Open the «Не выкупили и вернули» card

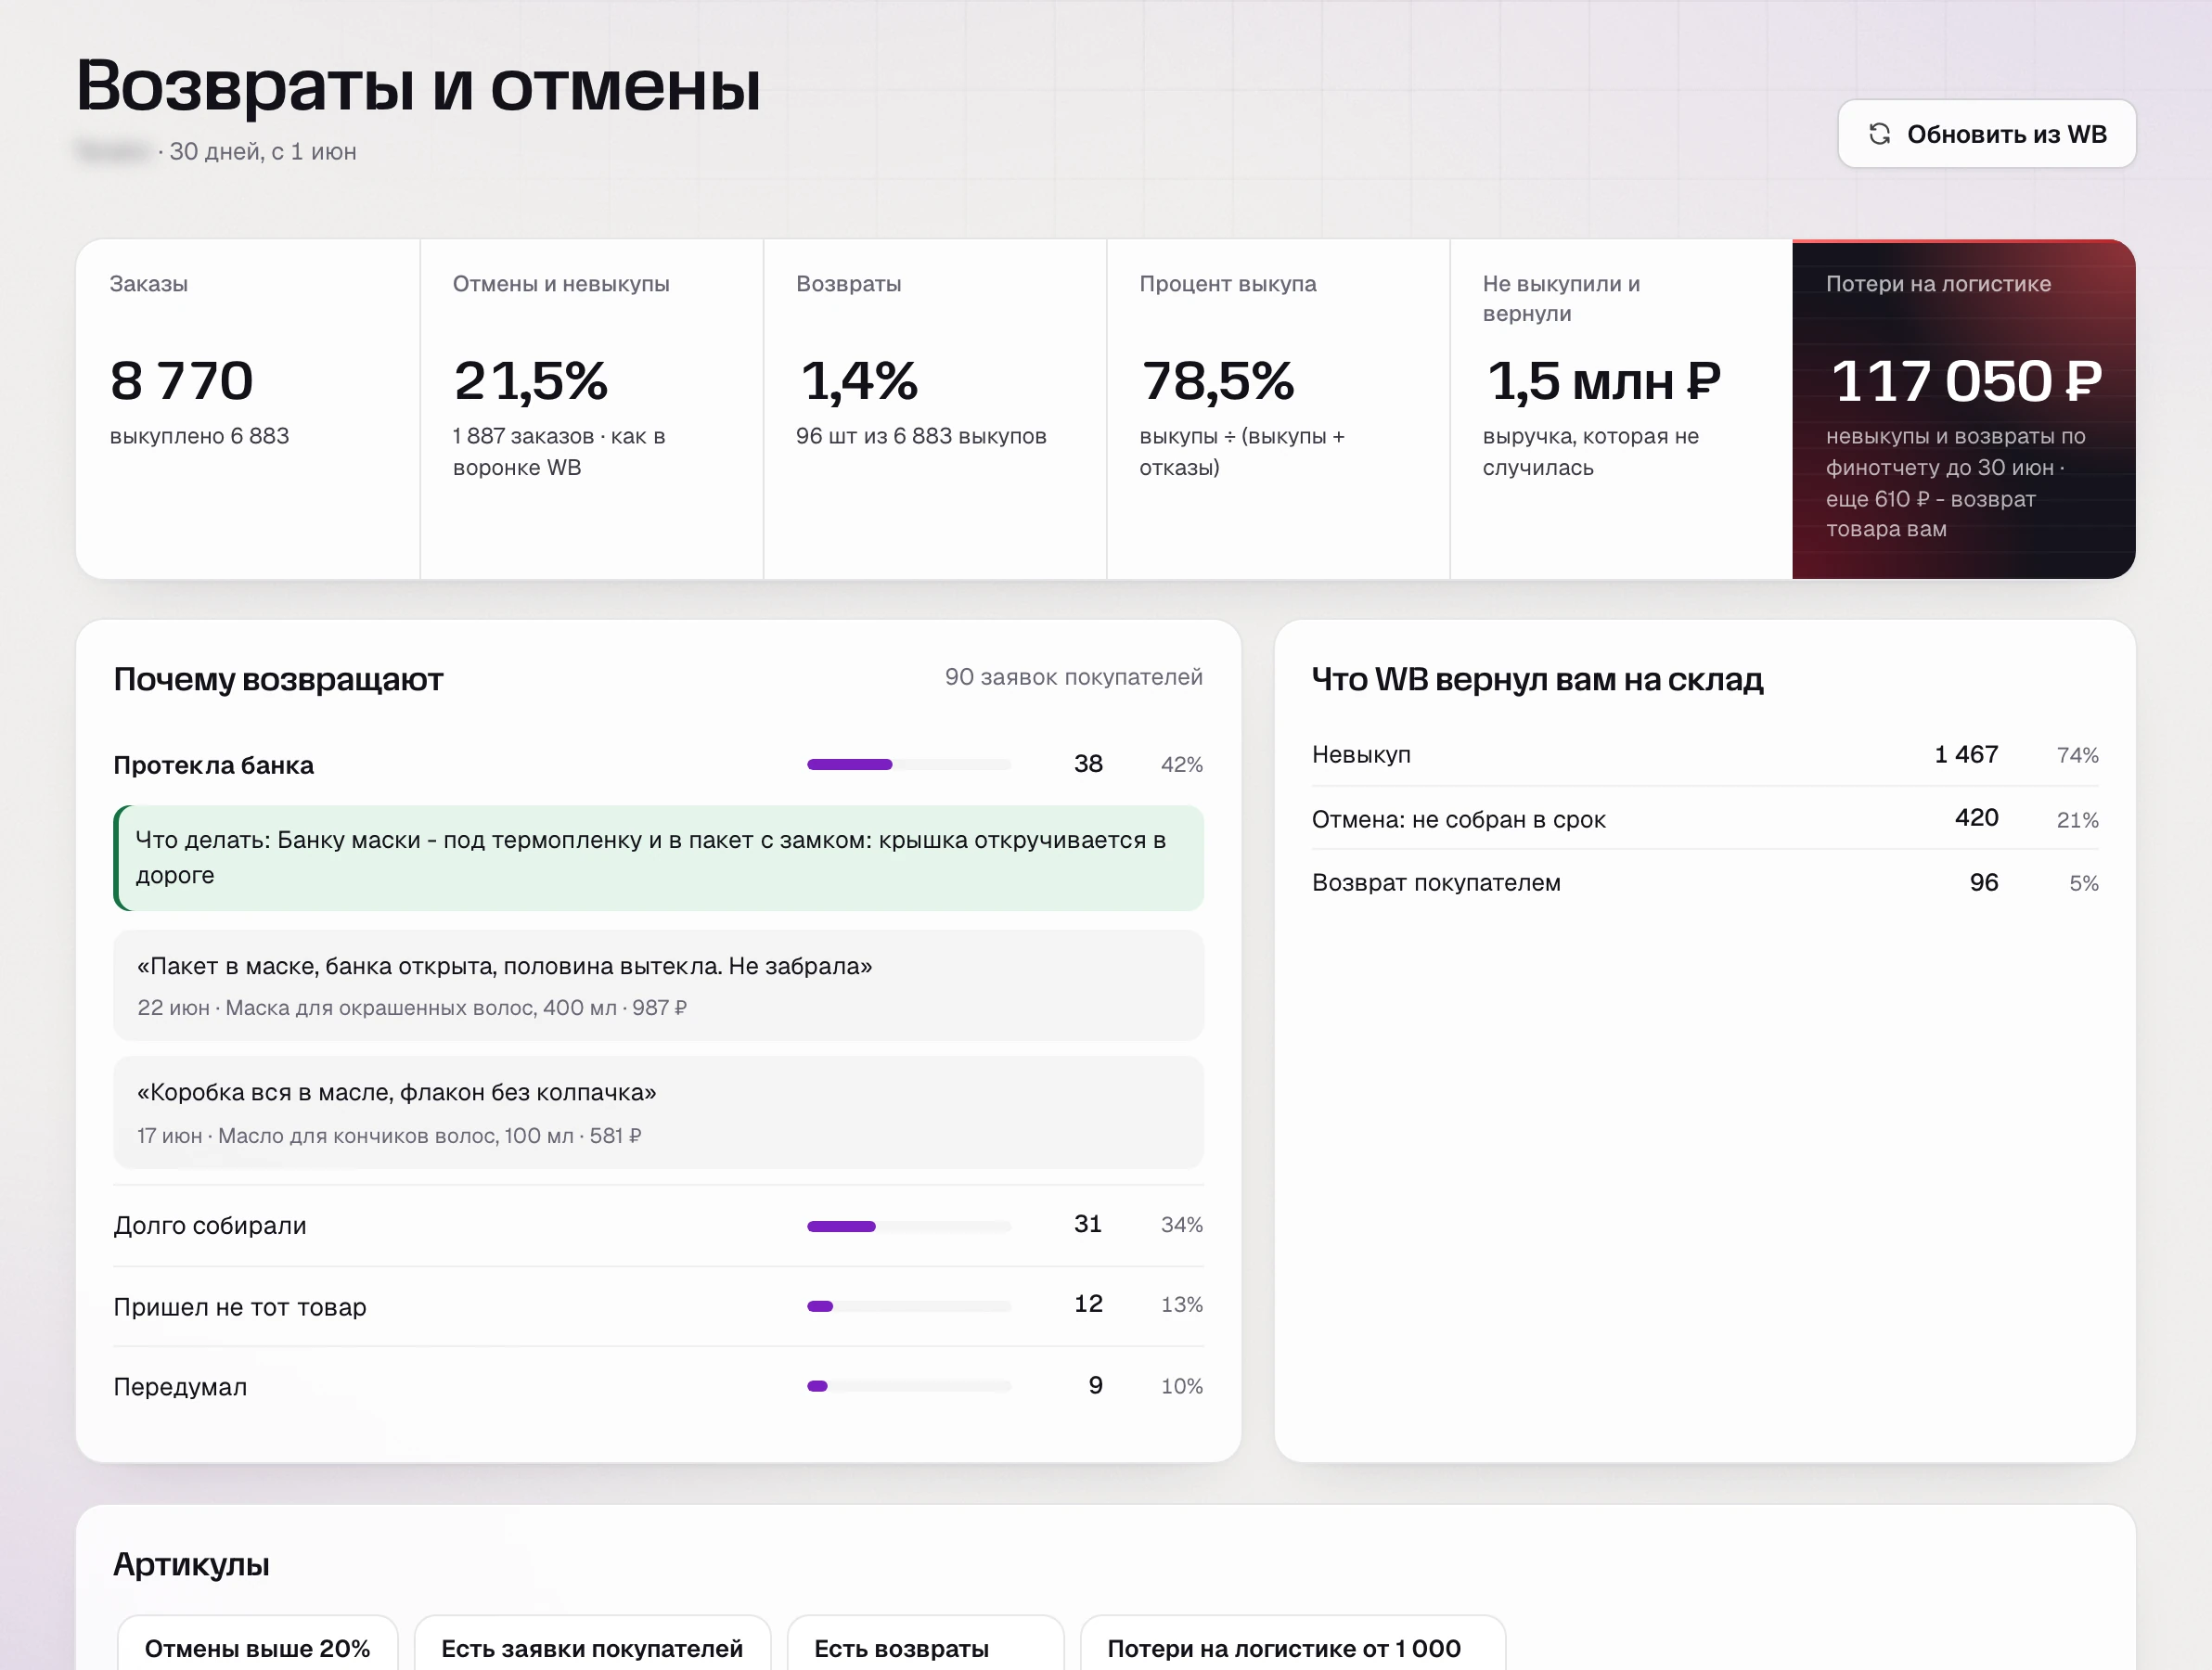click(1621, 409)
